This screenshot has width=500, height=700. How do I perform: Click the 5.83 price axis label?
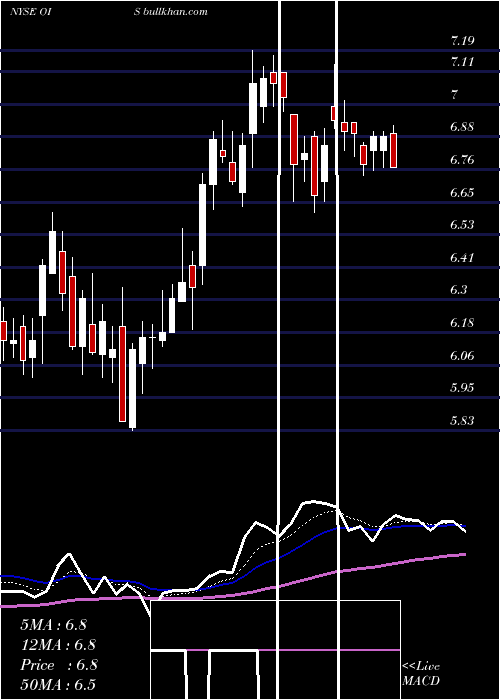tap(462, 421)
